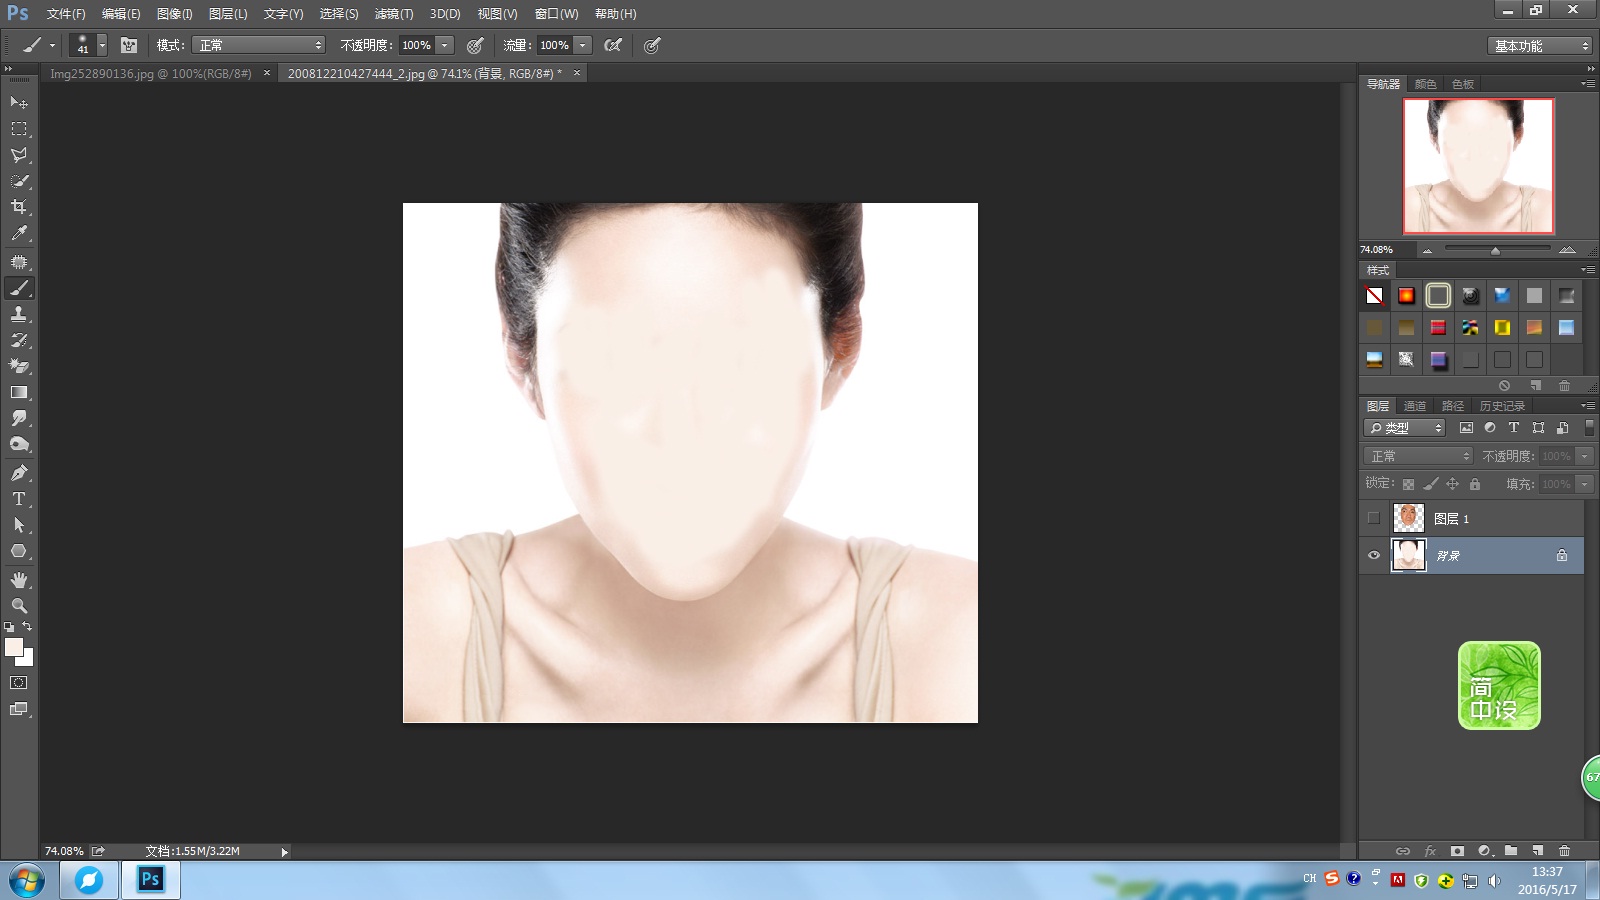Open Layers panel flyout menu
Image resolution: width=1600 pixels, height=900 pixels.
click(1588, 406)
